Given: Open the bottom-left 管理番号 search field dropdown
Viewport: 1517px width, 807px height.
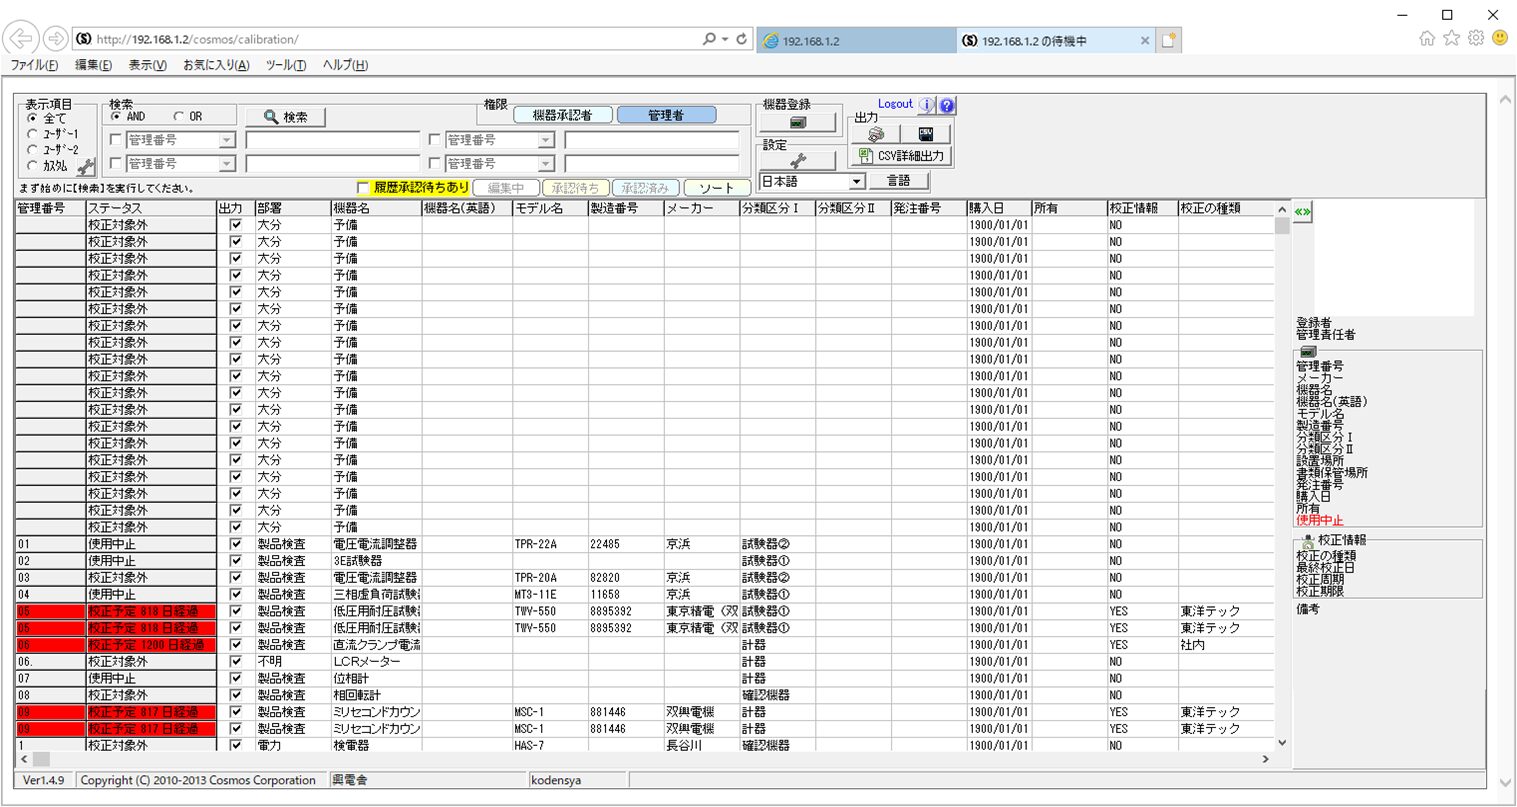Looking at the screenshot, I should pyautogui.click(x=227, y=163).
